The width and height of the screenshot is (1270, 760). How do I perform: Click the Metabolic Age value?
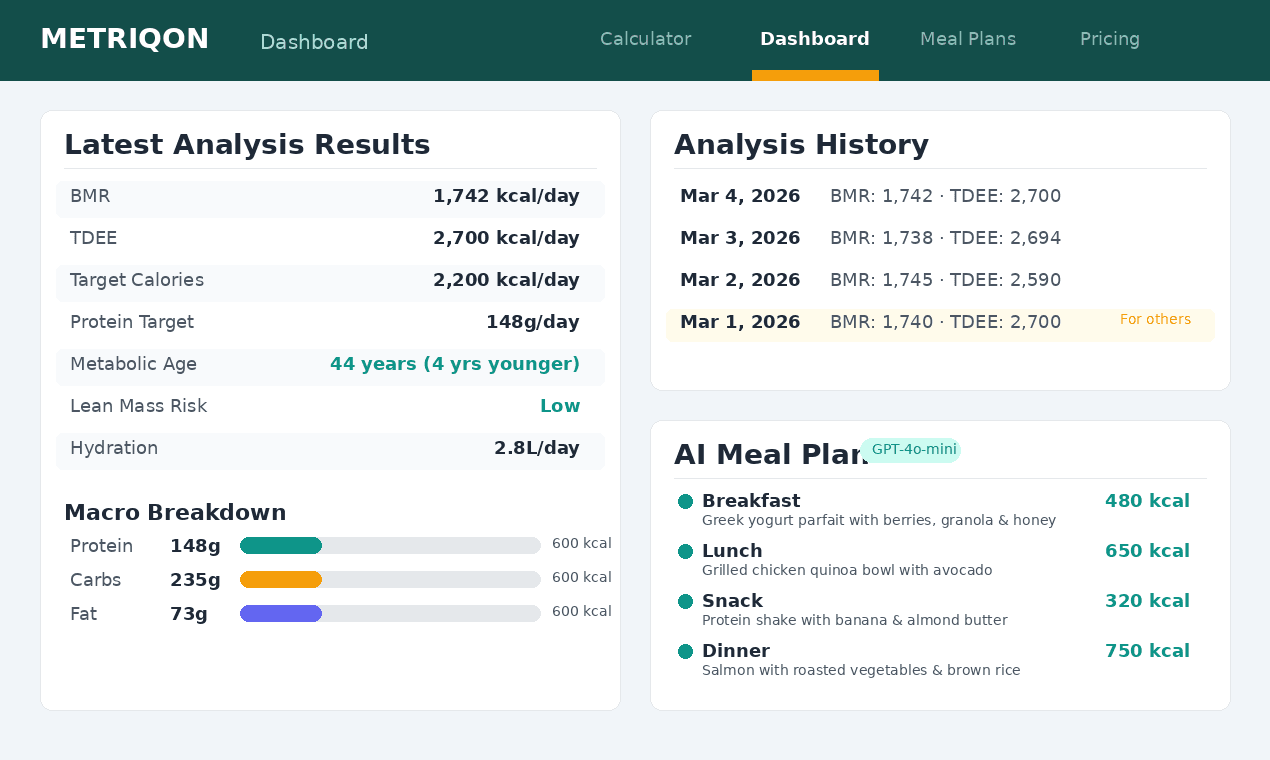click(455, 364)
